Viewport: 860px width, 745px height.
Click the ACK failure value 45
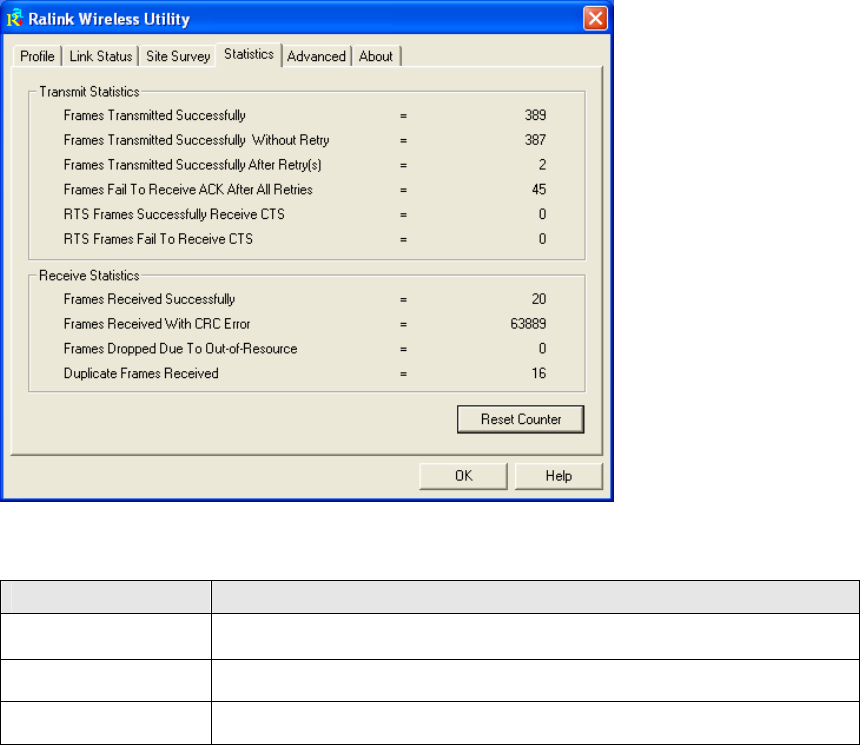pos(539,189)
